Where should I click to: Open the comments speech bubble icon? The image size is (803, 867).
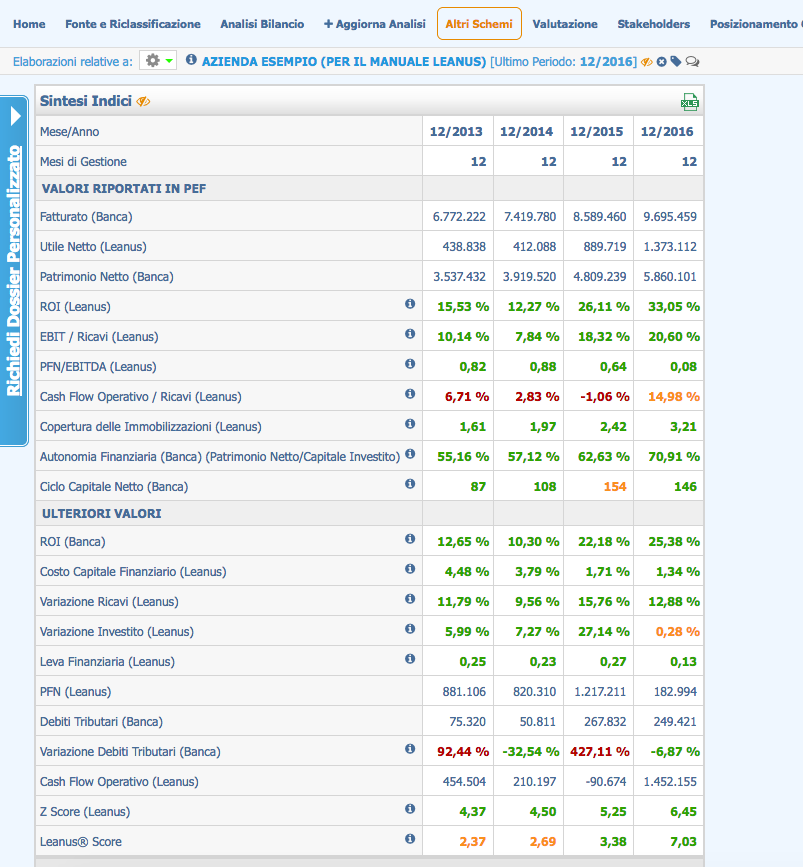(x=692, y=62)
